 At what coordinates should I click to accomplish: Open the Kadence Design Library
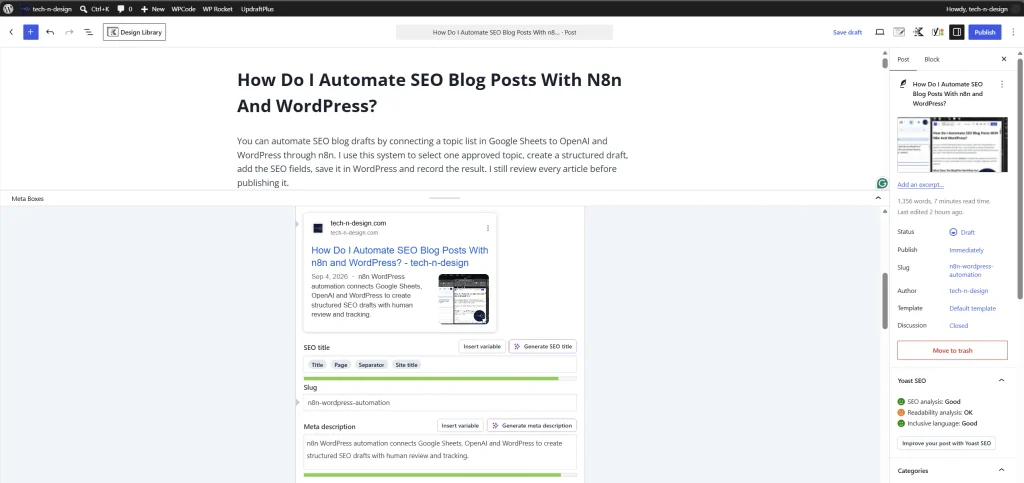(x=134, y=32)
